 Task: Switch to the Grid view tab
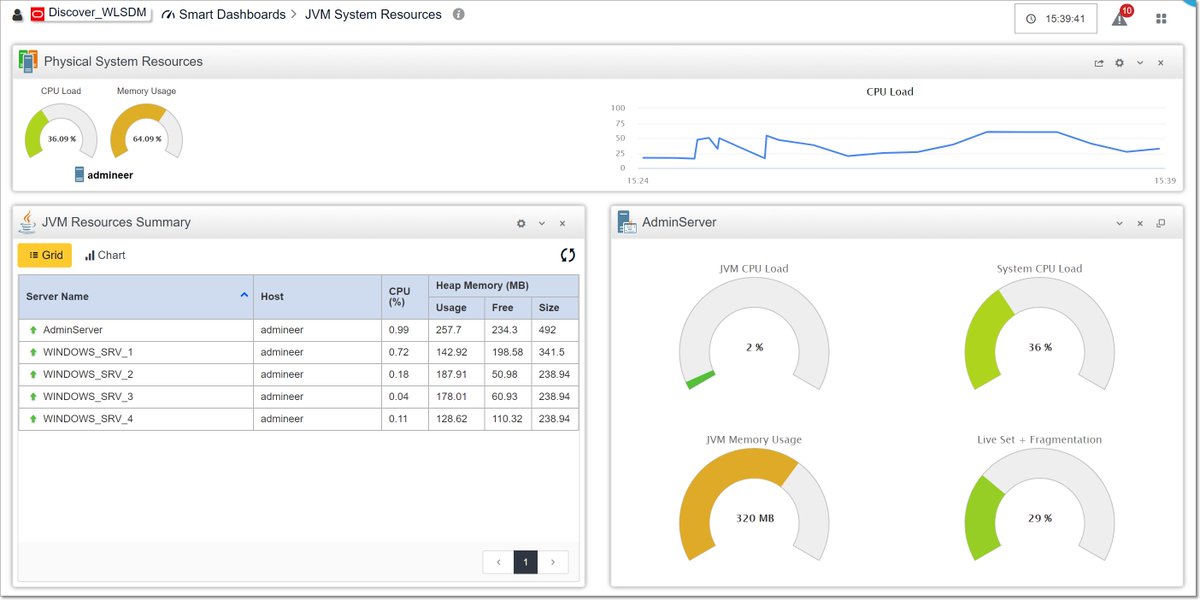45,255
